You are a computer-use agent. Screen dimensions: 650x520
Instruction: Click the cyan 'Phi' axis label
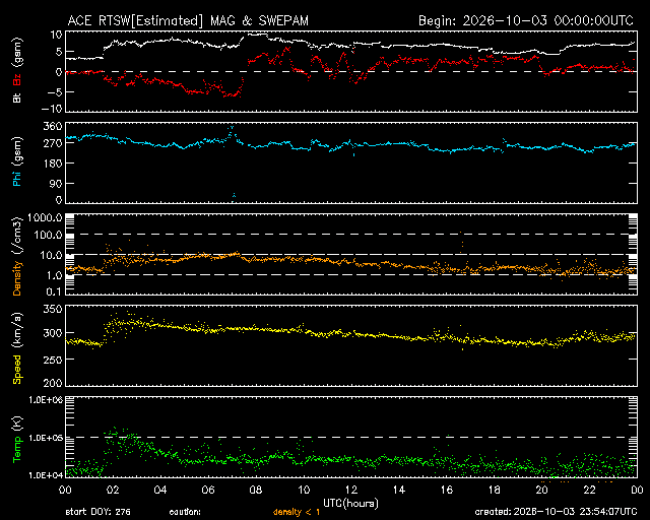[17, 177]
